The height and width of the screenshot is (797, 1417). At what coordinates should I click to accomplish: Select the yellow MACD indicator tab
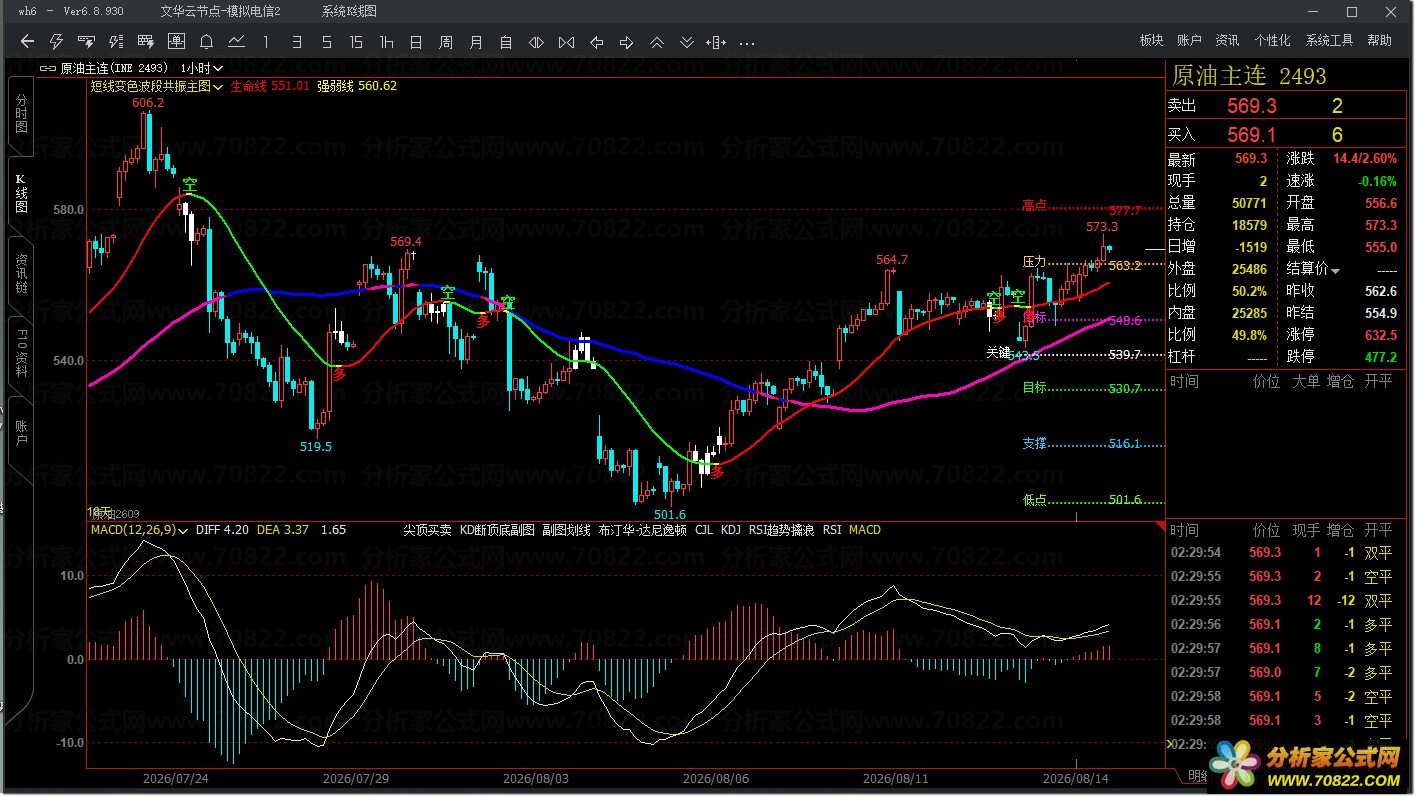click(x=865, y=530)
